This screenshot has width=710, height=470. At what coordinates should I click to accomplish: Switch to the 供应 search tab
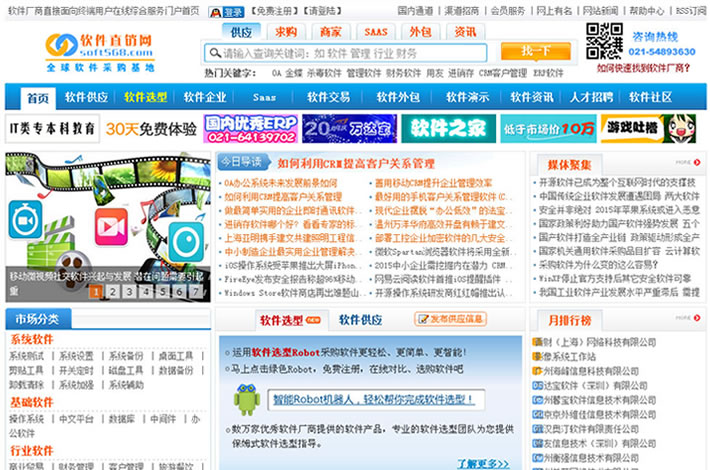tap(241, 32)
